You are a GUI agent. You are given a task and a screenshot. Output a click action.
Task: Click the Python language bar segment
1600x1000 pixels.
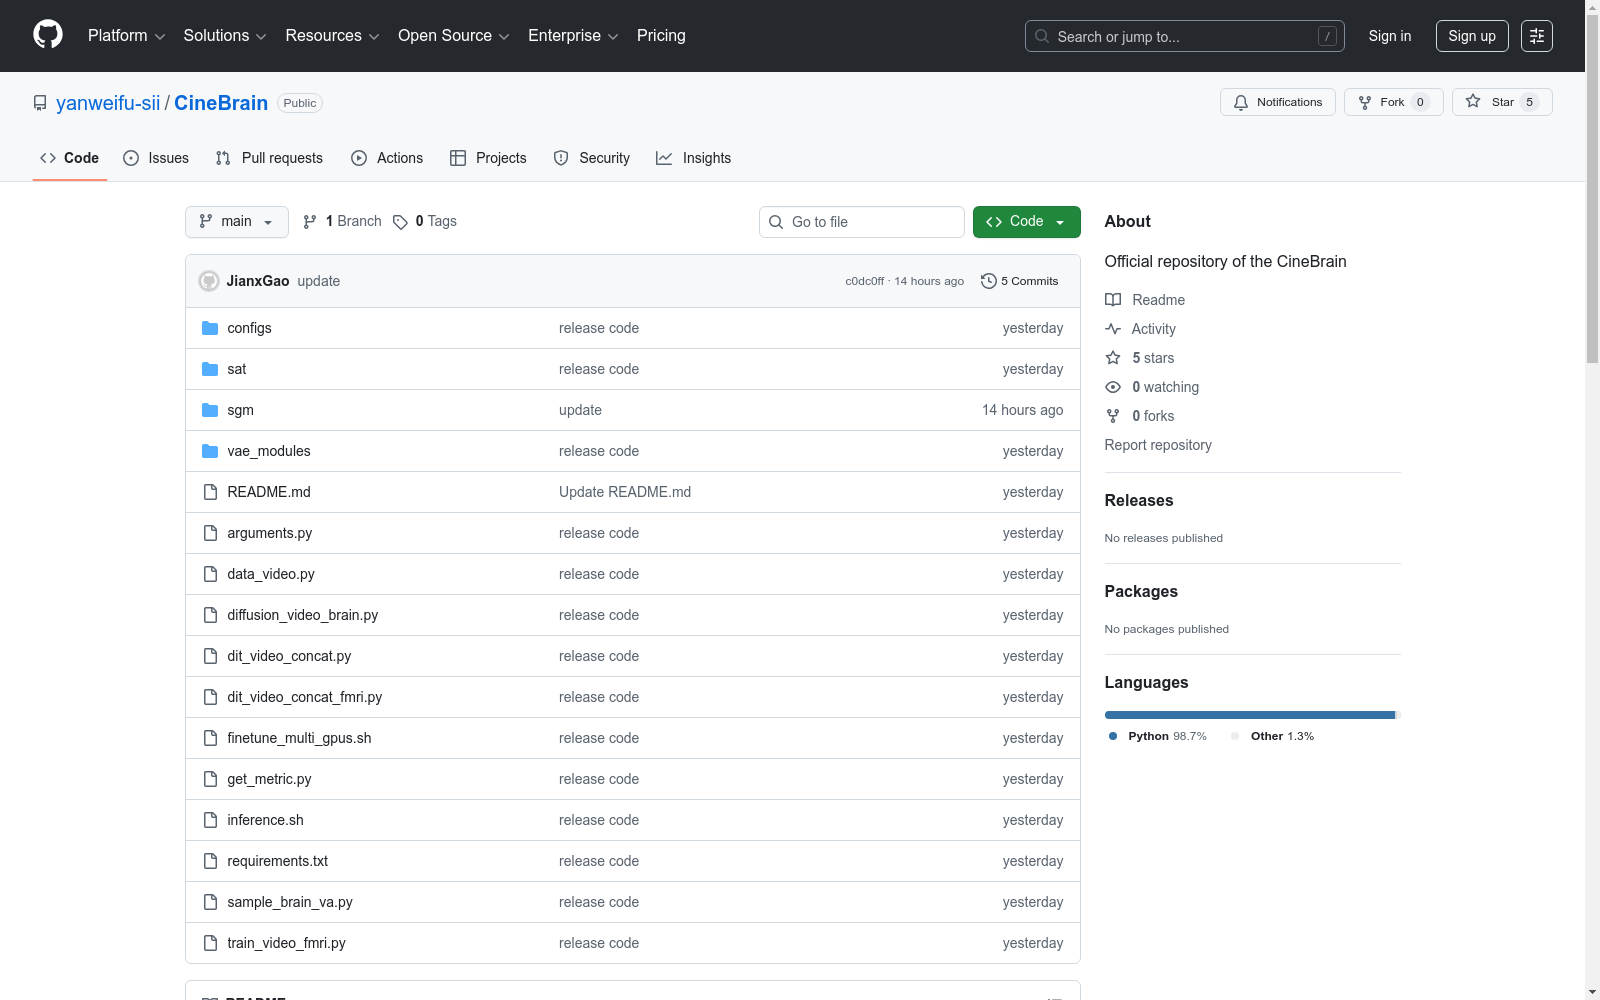(1250, 715)
